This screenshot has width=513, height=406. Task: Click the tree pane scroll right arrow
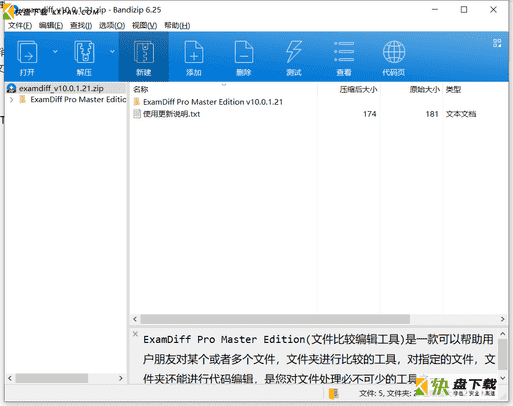click(x=121, y=378)
